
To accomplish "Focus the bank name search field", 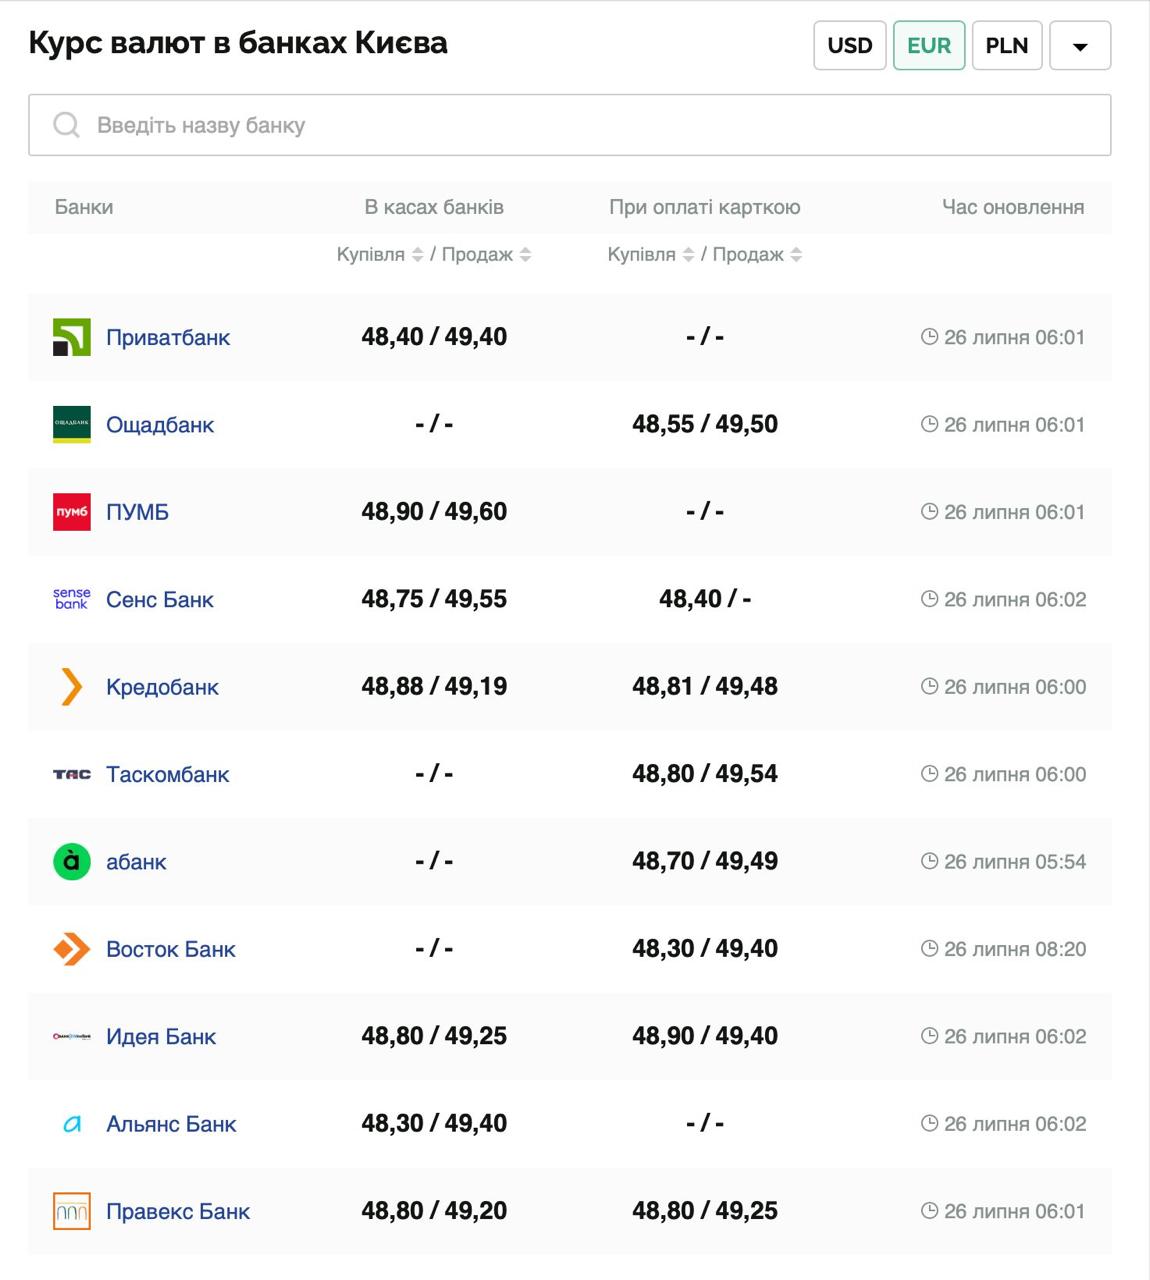I will point(600,125).
